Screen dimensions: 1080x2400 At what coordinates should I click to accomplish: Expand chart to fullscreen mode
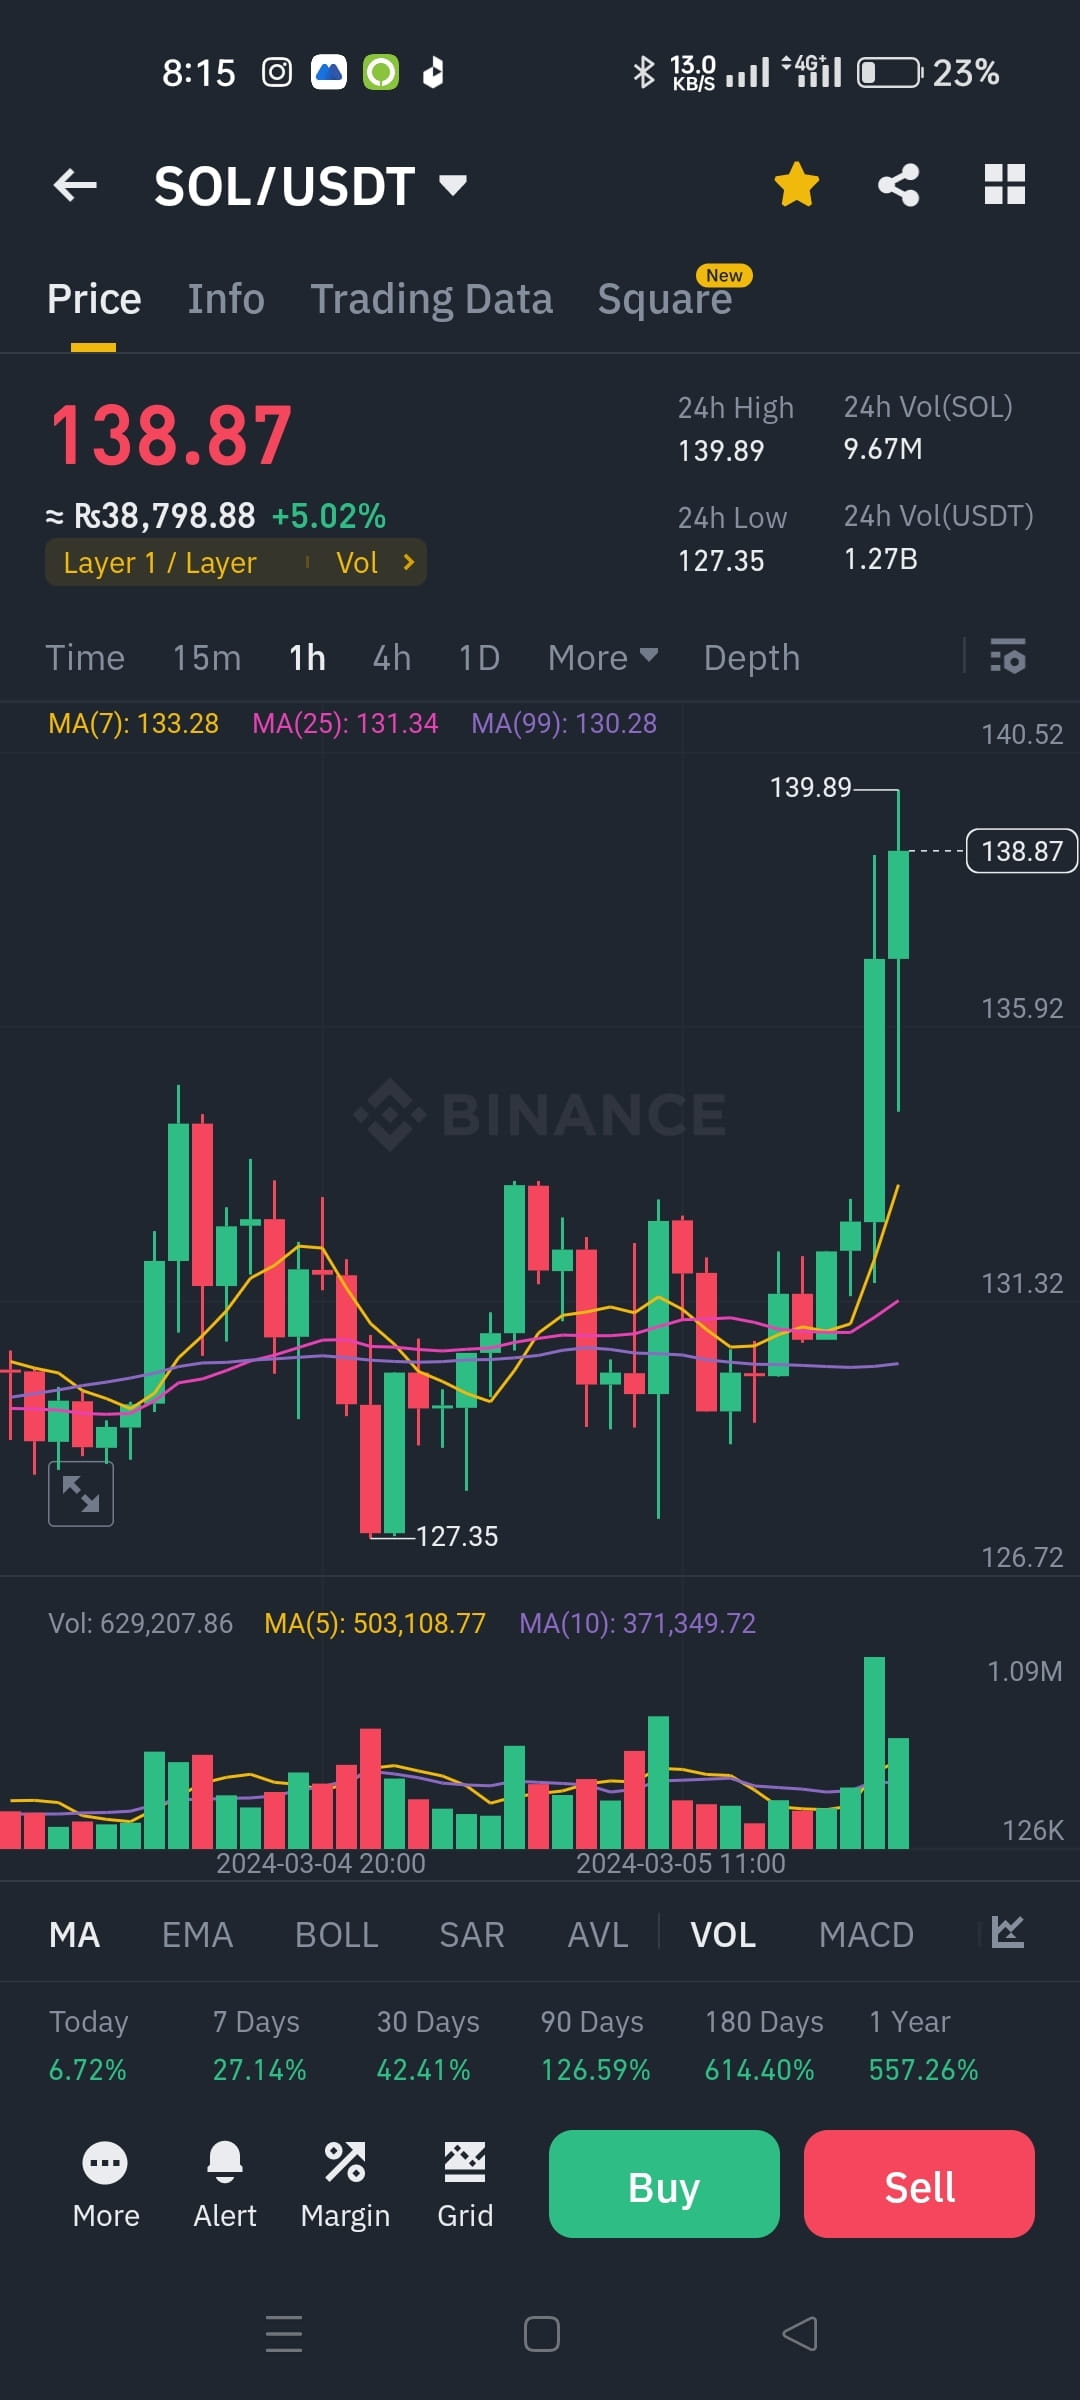point(80,1493)
